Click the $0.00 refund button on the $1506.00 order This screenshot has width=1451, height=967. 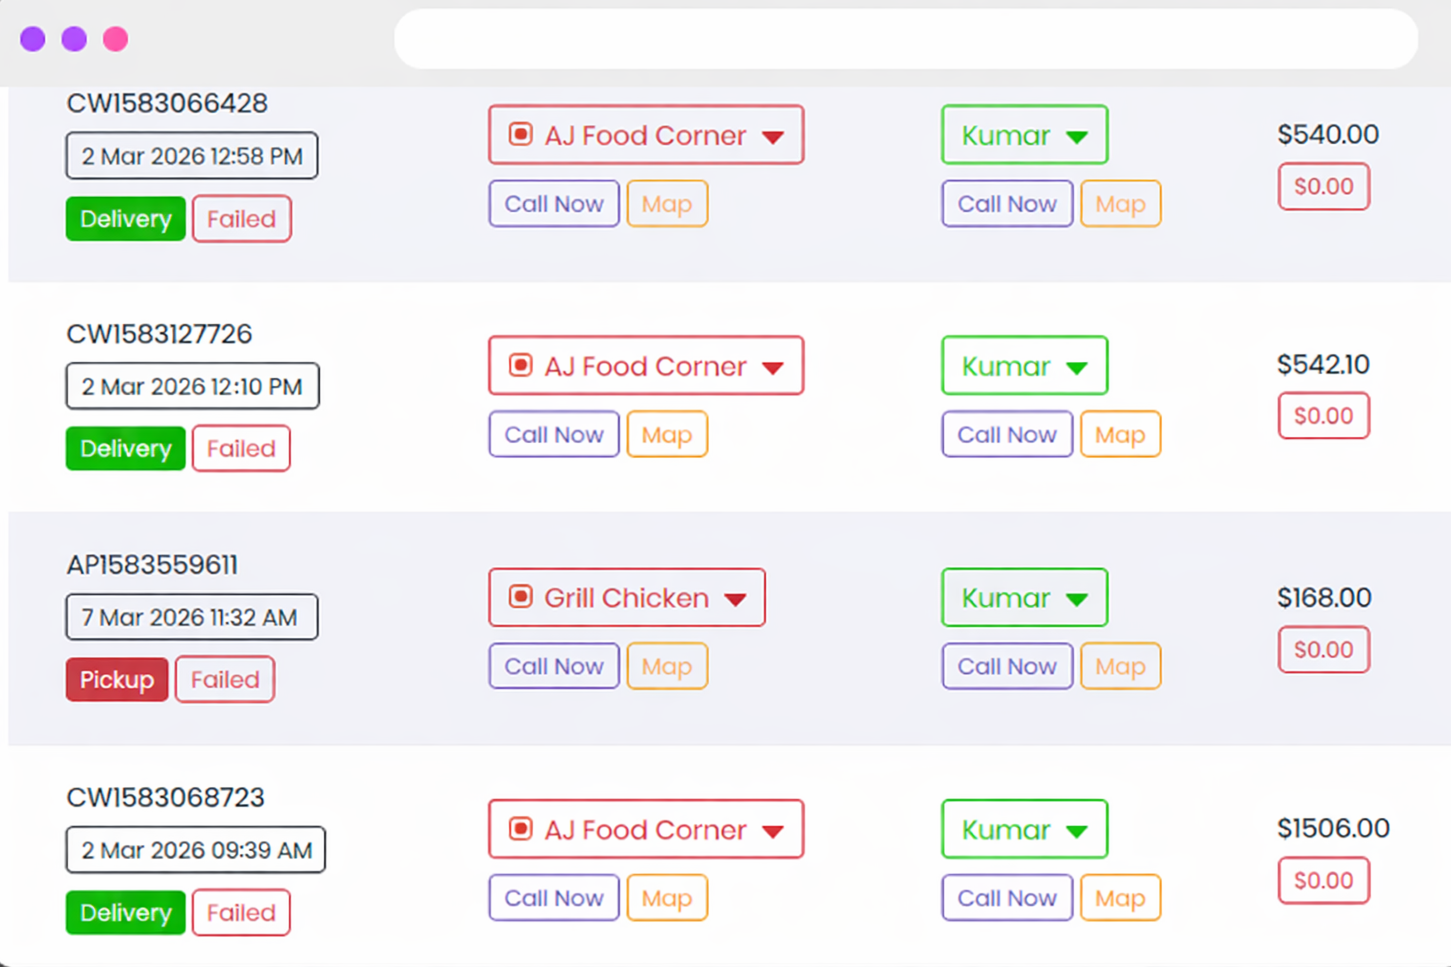[1323, 880]
